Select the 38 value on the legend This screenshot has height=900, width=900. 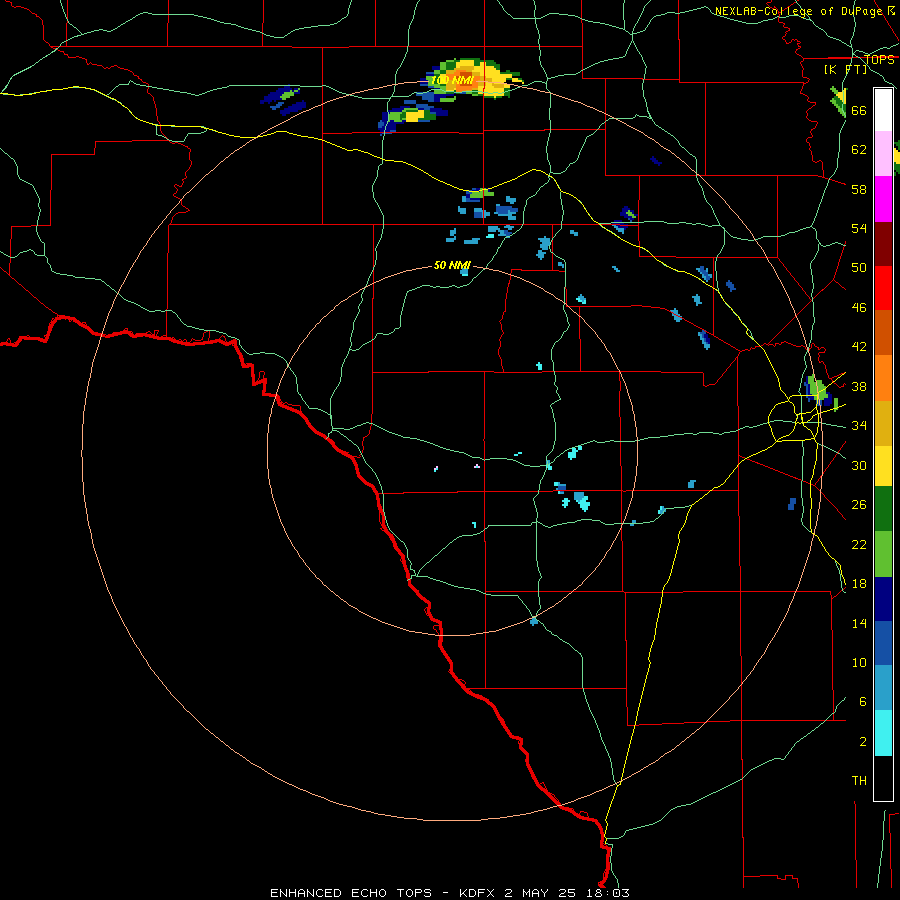pos(859,386)
